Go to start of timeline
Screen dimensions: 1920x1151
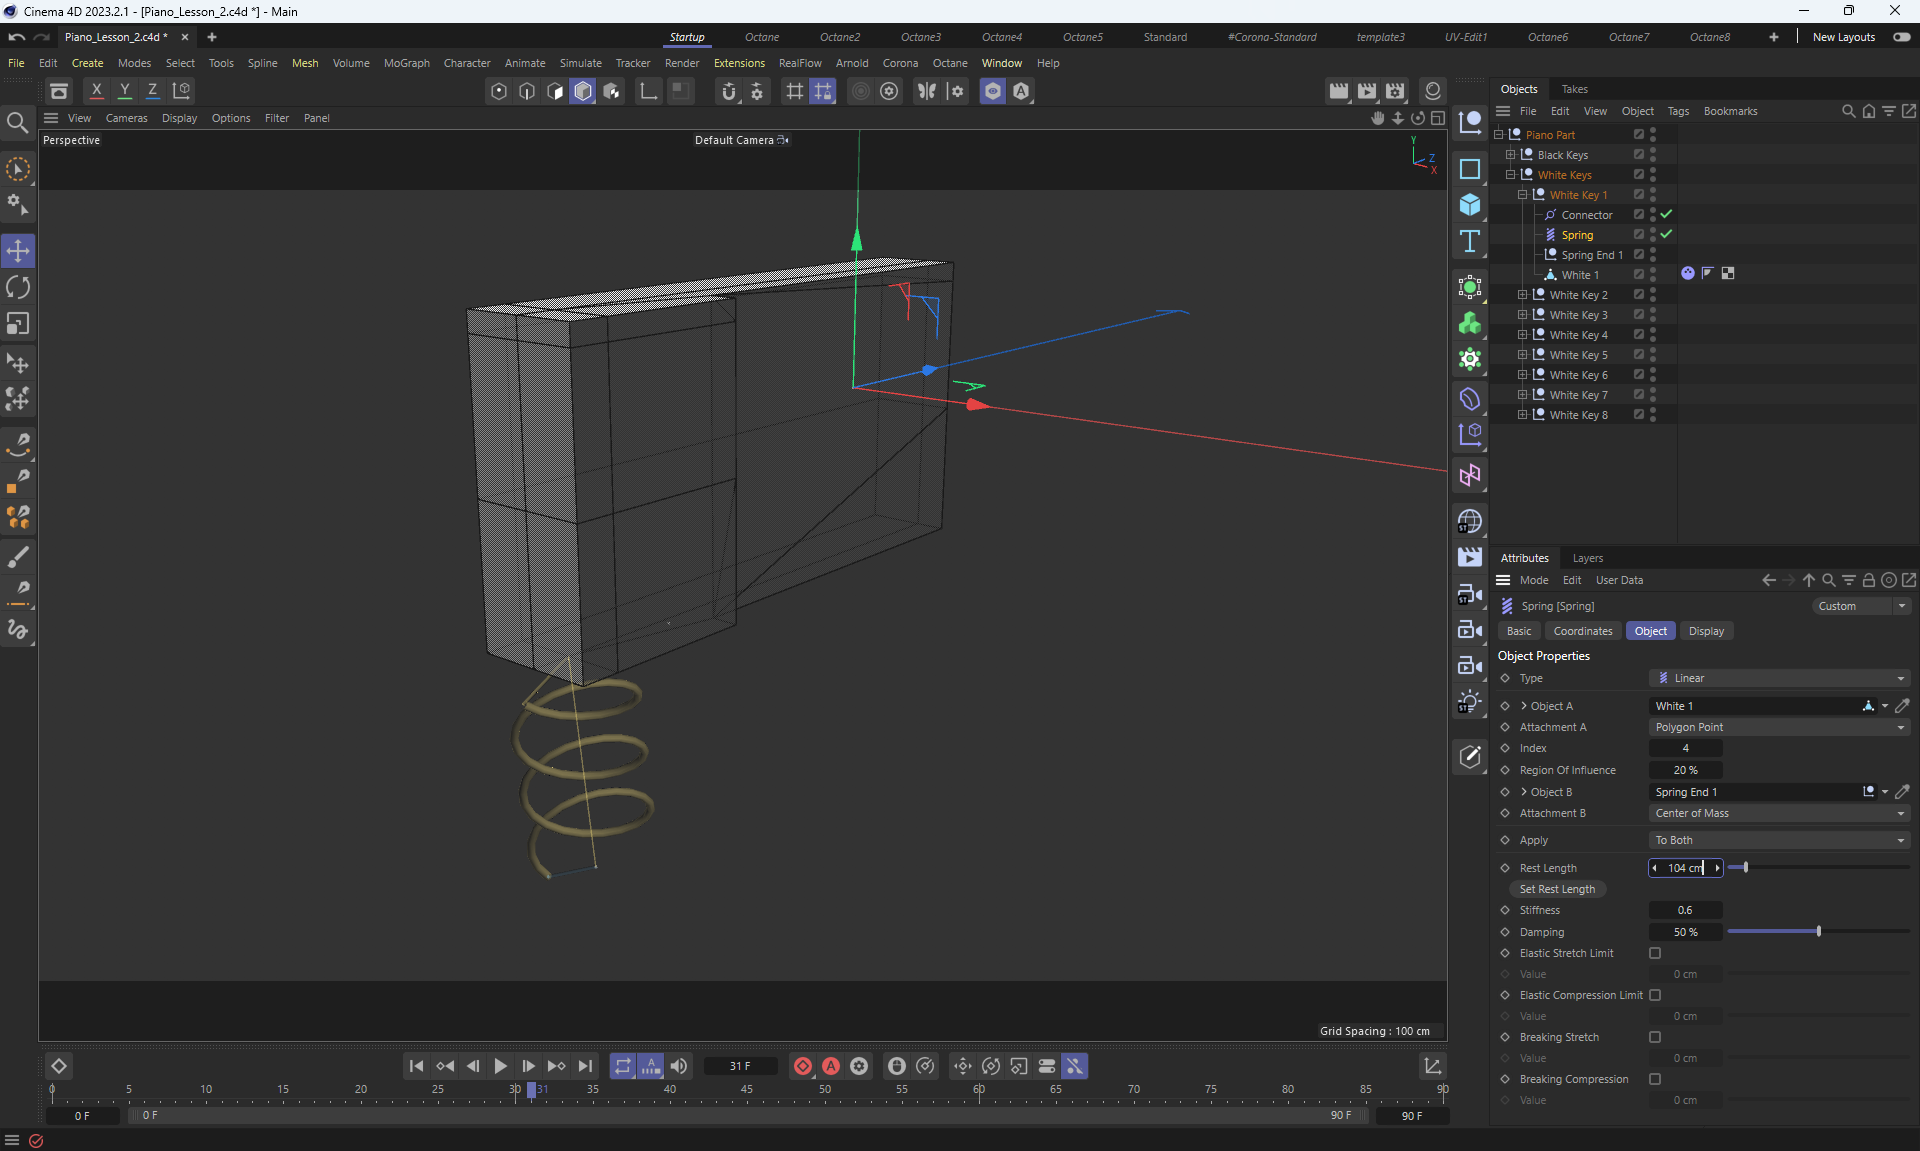click(x=416, y=1066)
